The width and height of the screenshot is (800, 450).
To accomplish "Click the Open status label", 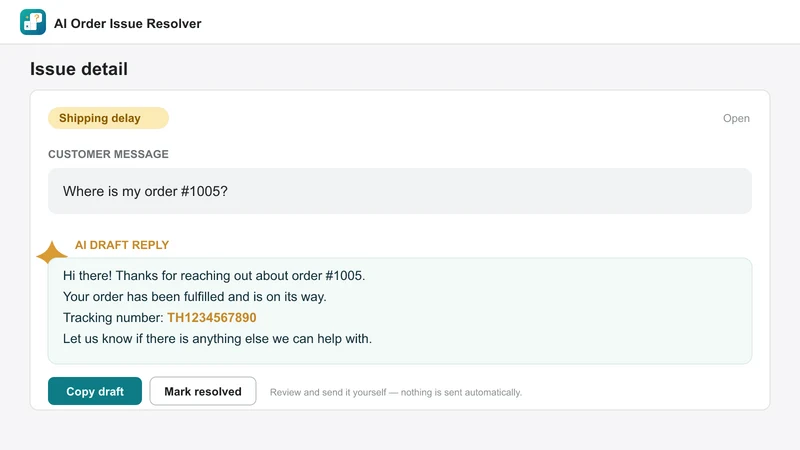I will pos(736,118).
